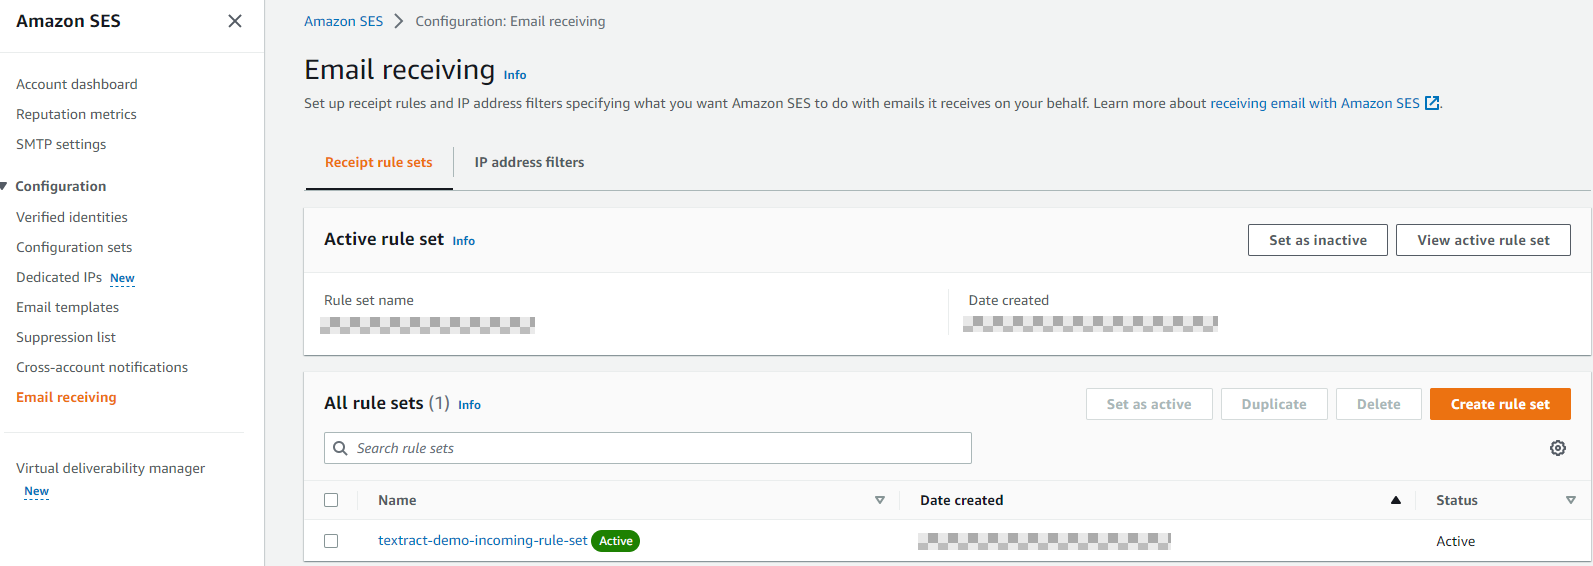Click the New badge beside Dedicated IPs

point(122,278)
